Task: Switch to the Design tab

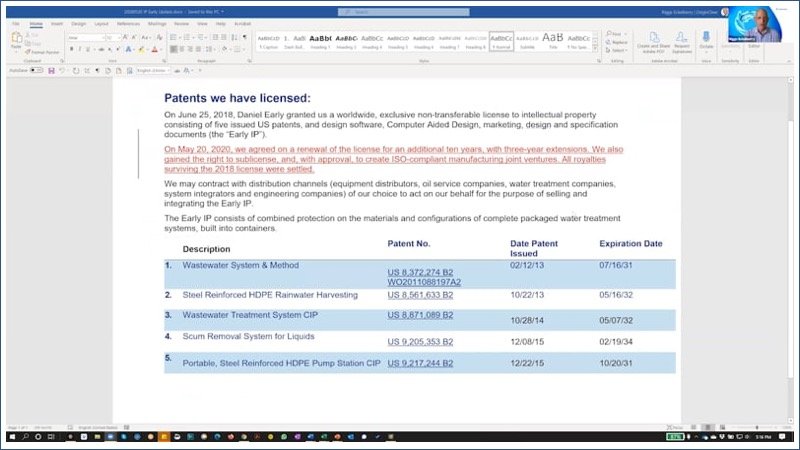Action: [79, 24]
